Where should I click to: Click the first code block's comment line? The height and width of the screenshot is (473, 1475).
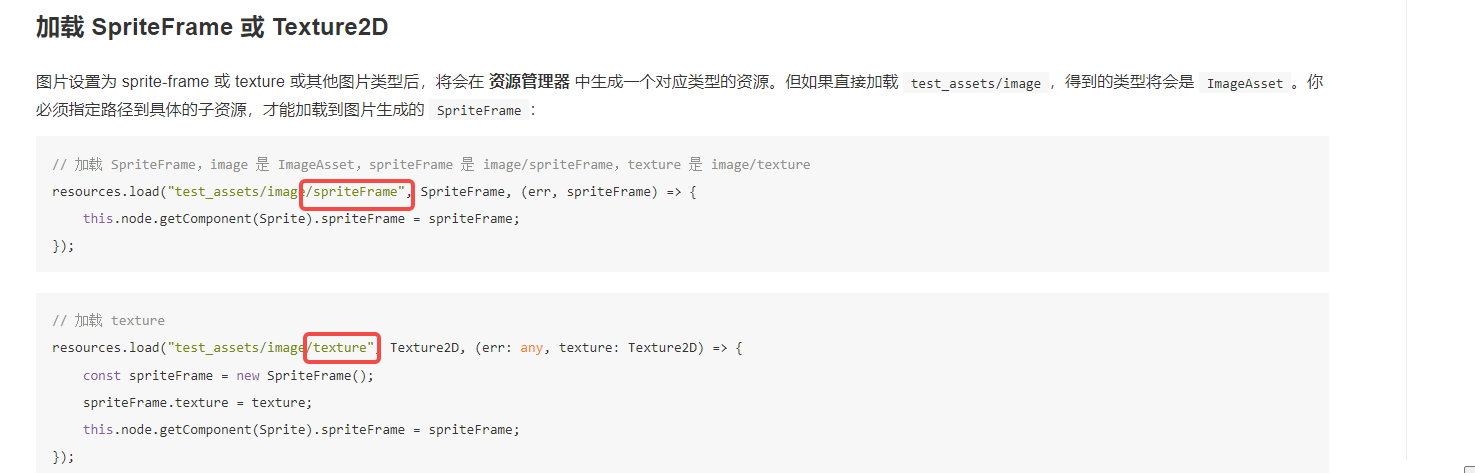(431, 164)
